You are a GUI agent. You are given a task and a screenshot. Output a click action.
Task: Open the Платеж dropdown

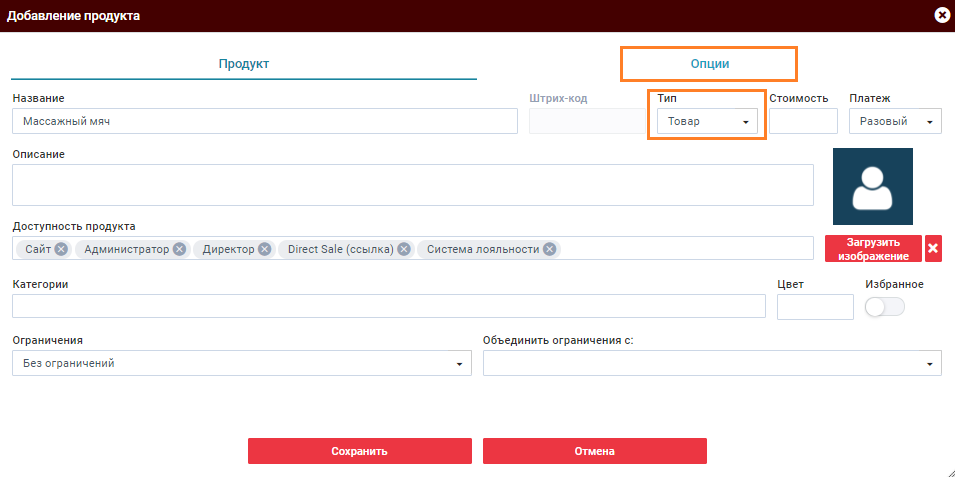(894, 121)
